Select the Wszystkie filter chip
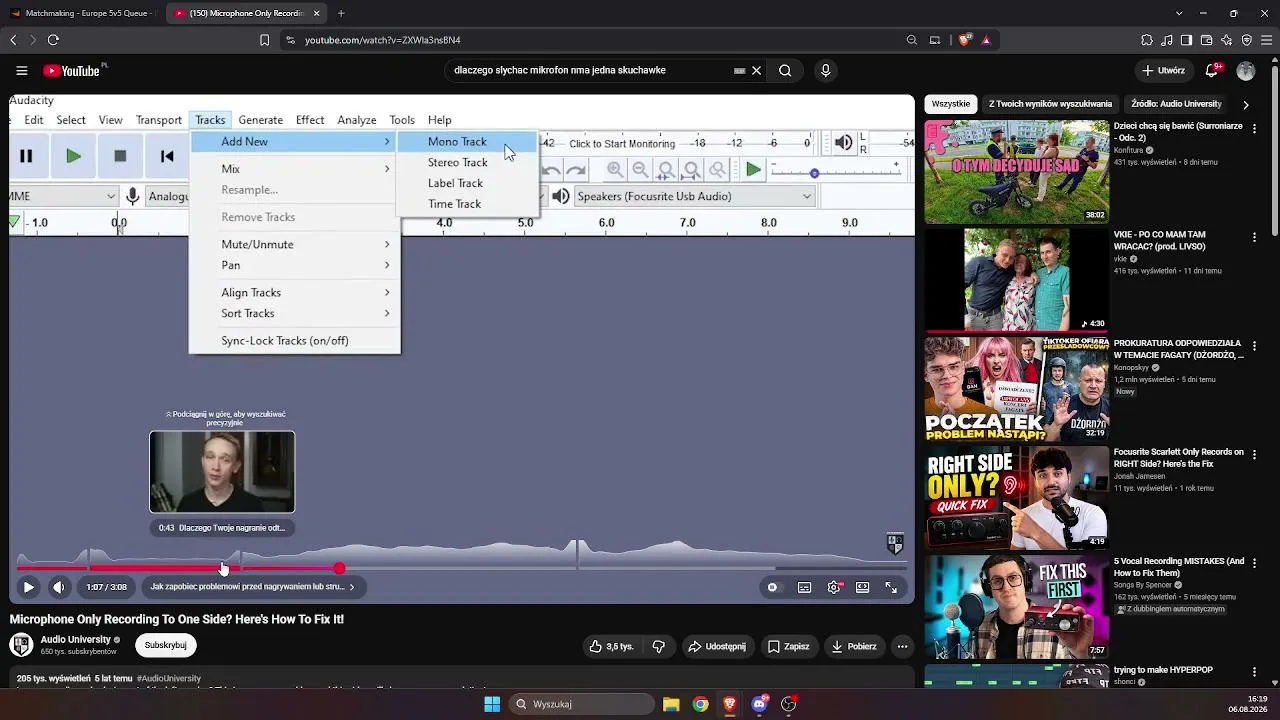Image resolution: width=1280 pixels, height=720 pixels. click(950, 104)
